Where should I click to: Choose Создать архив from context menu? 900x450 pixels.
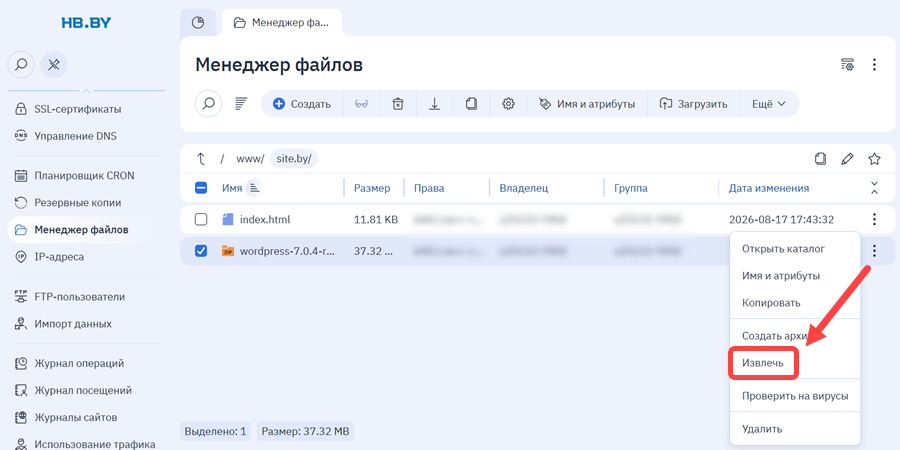pyautogui.click(x=795, y=336)
